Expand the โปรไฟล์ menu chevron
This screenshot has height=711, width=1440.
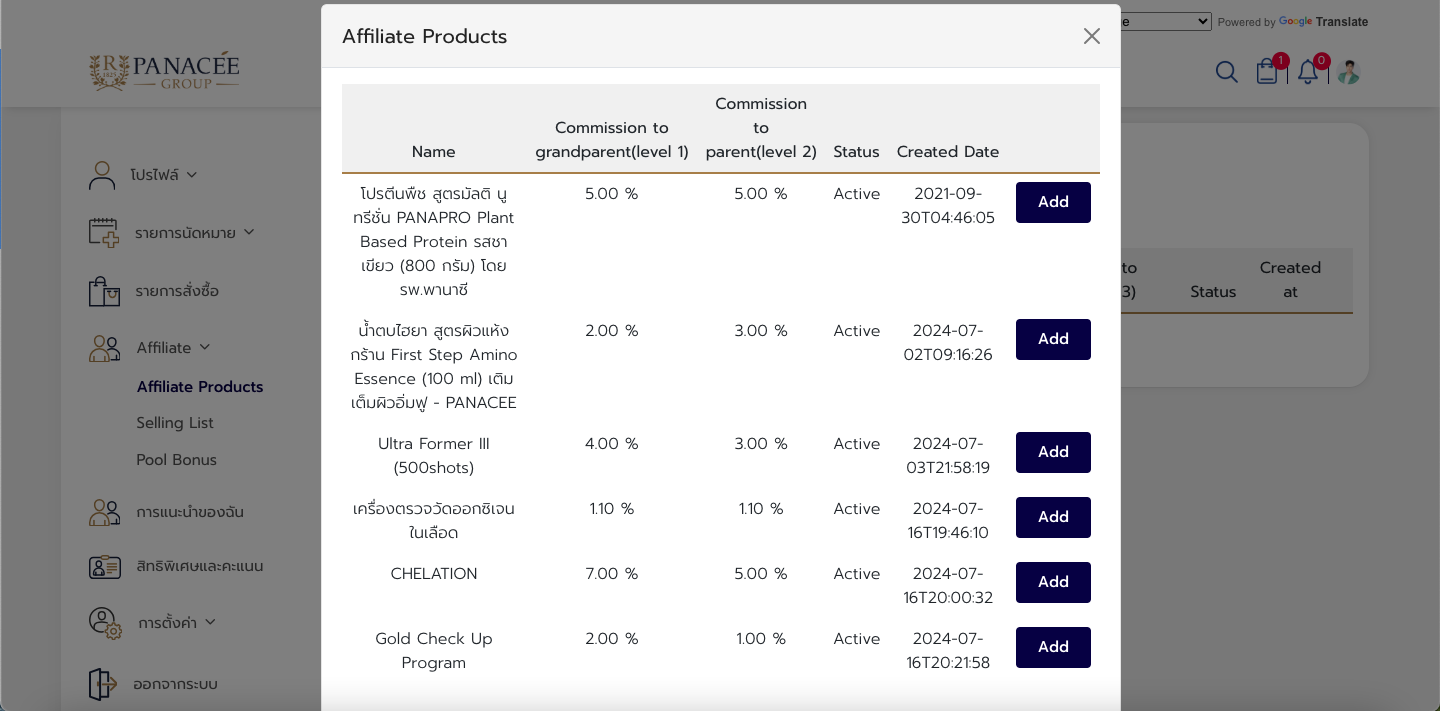[191, 175]
